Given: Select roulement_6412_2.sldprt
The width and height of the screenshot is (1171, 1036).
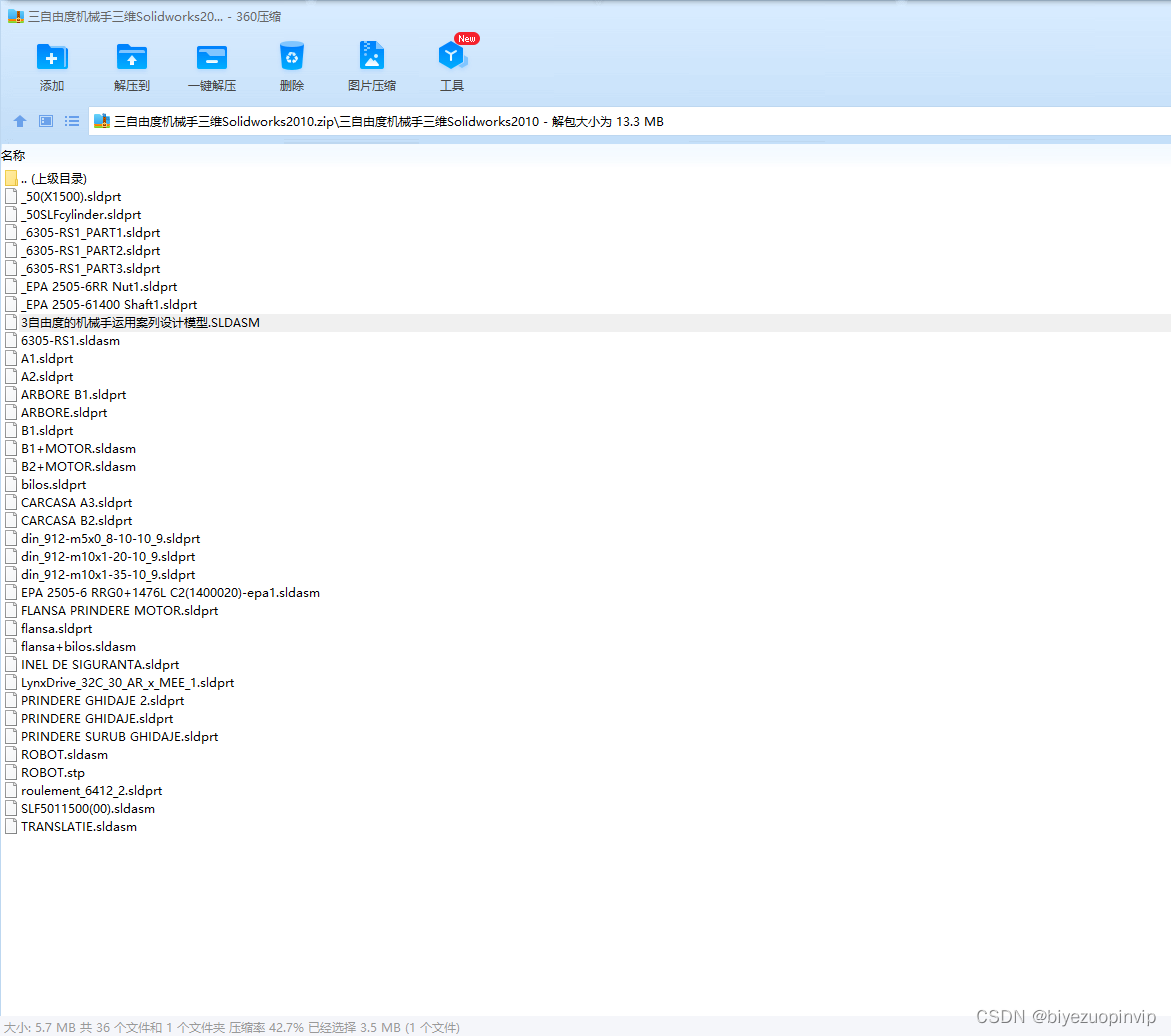Looking at the screenshot, I should pos(92,791).
